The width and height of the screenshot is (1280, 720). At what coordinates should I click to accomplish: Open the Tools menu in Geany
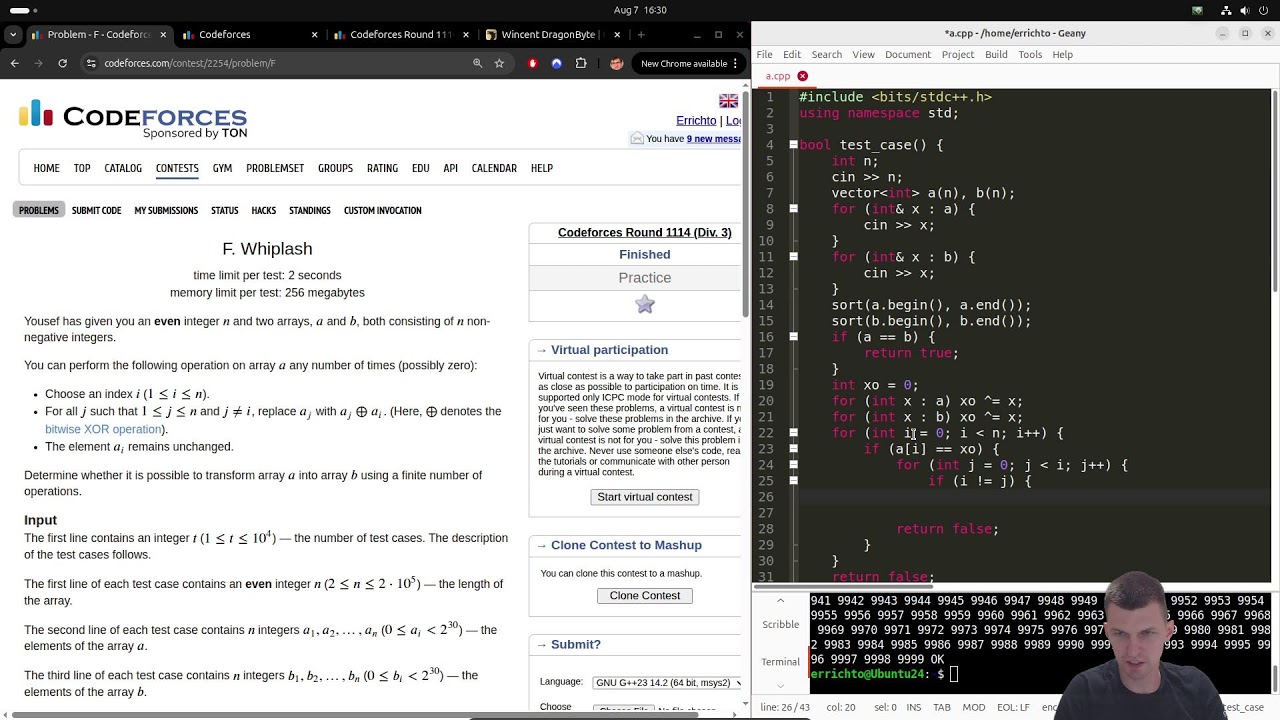(x=1030, y=54)
